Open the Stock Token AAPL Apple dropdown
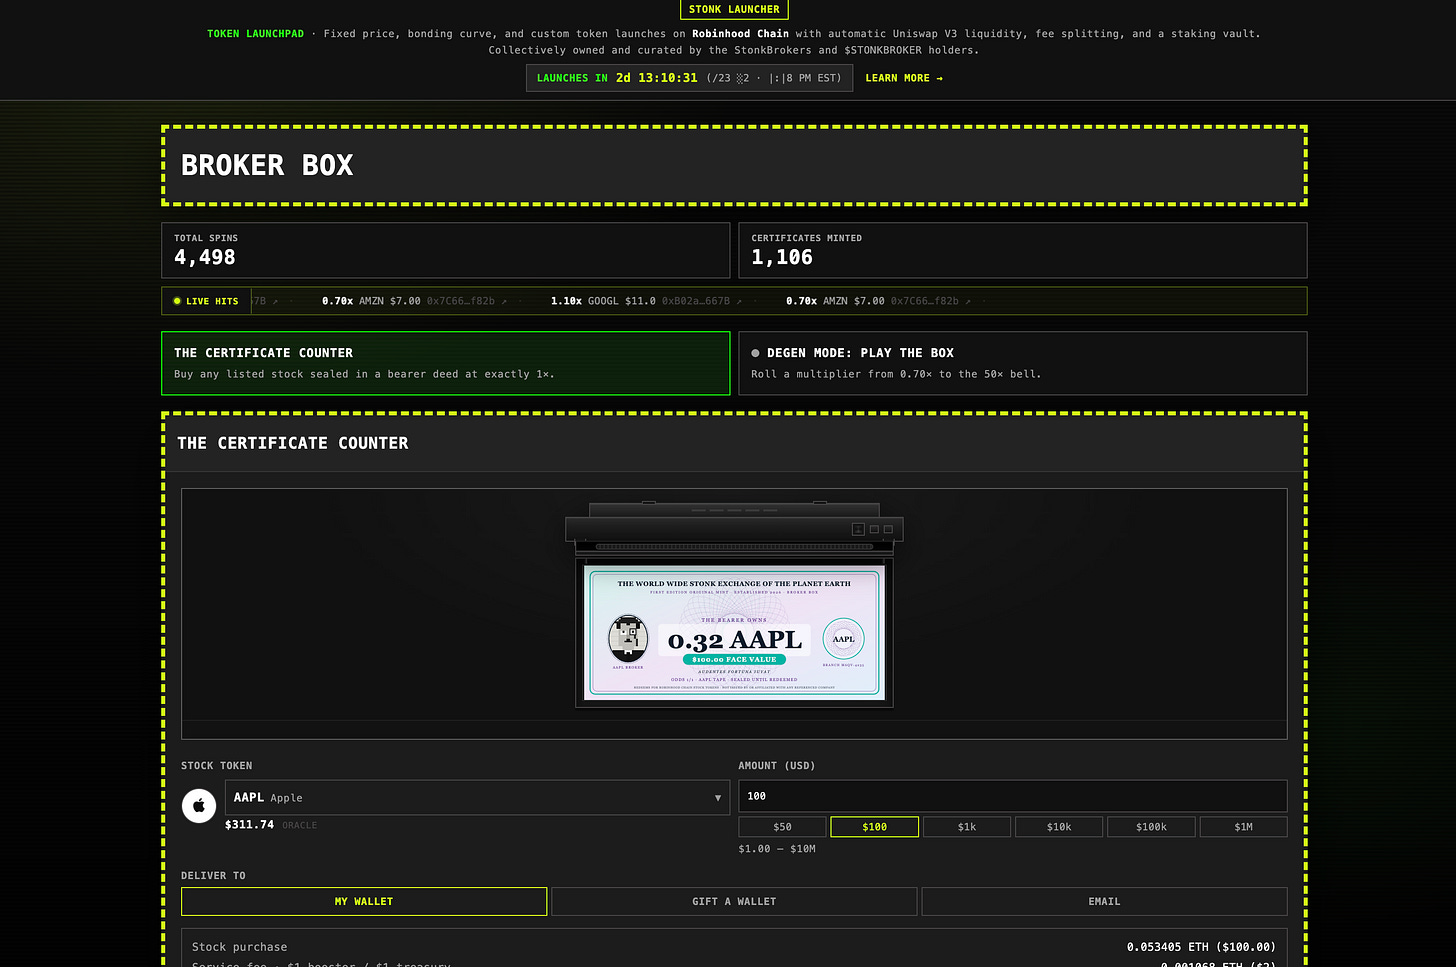 tap(477, 798)
